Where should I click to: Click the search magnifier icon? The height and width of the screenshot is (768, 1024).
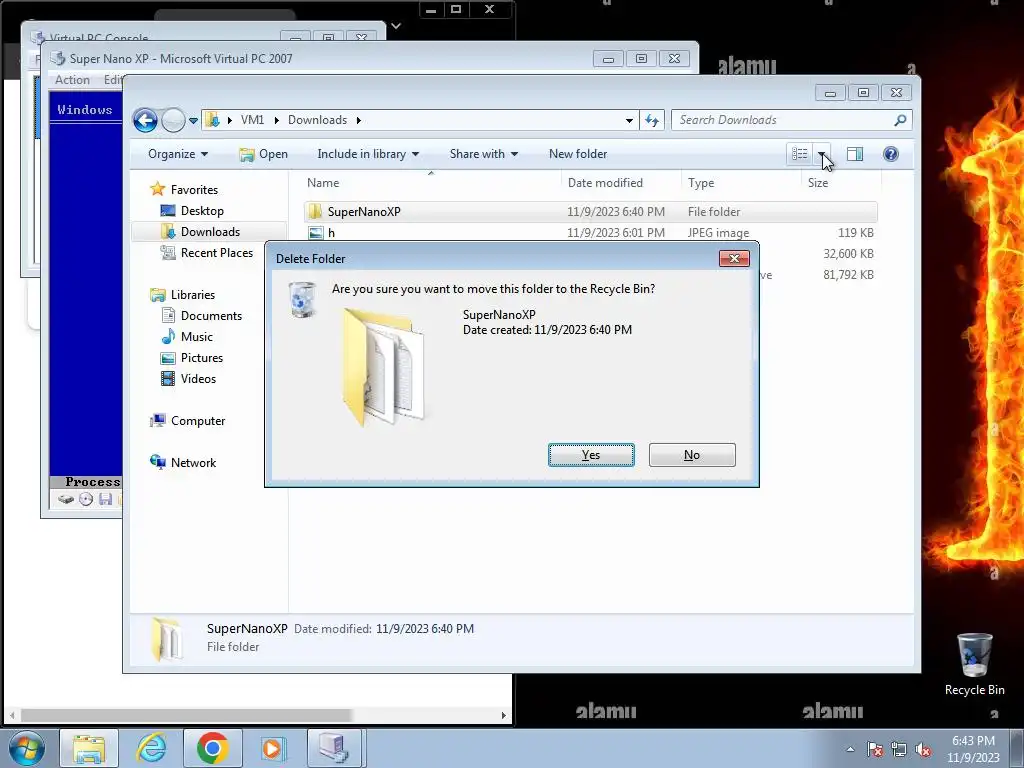[900, 120]
